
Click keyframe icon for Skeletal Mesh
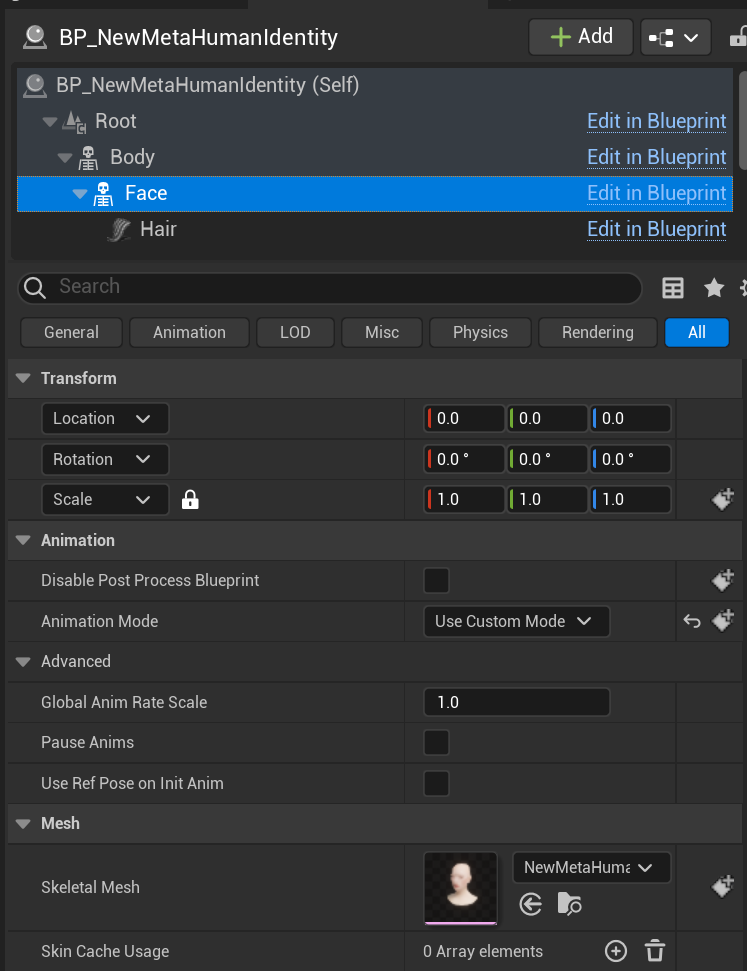722,887
